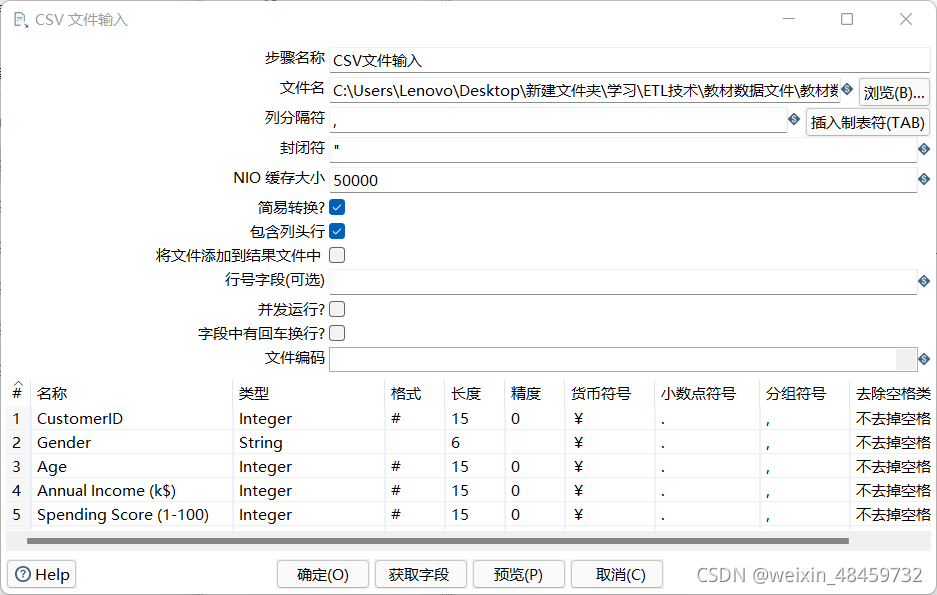Sort the table by the 名称 column header
This screenshot has height=595, width=937.
[x=131, y=394]
